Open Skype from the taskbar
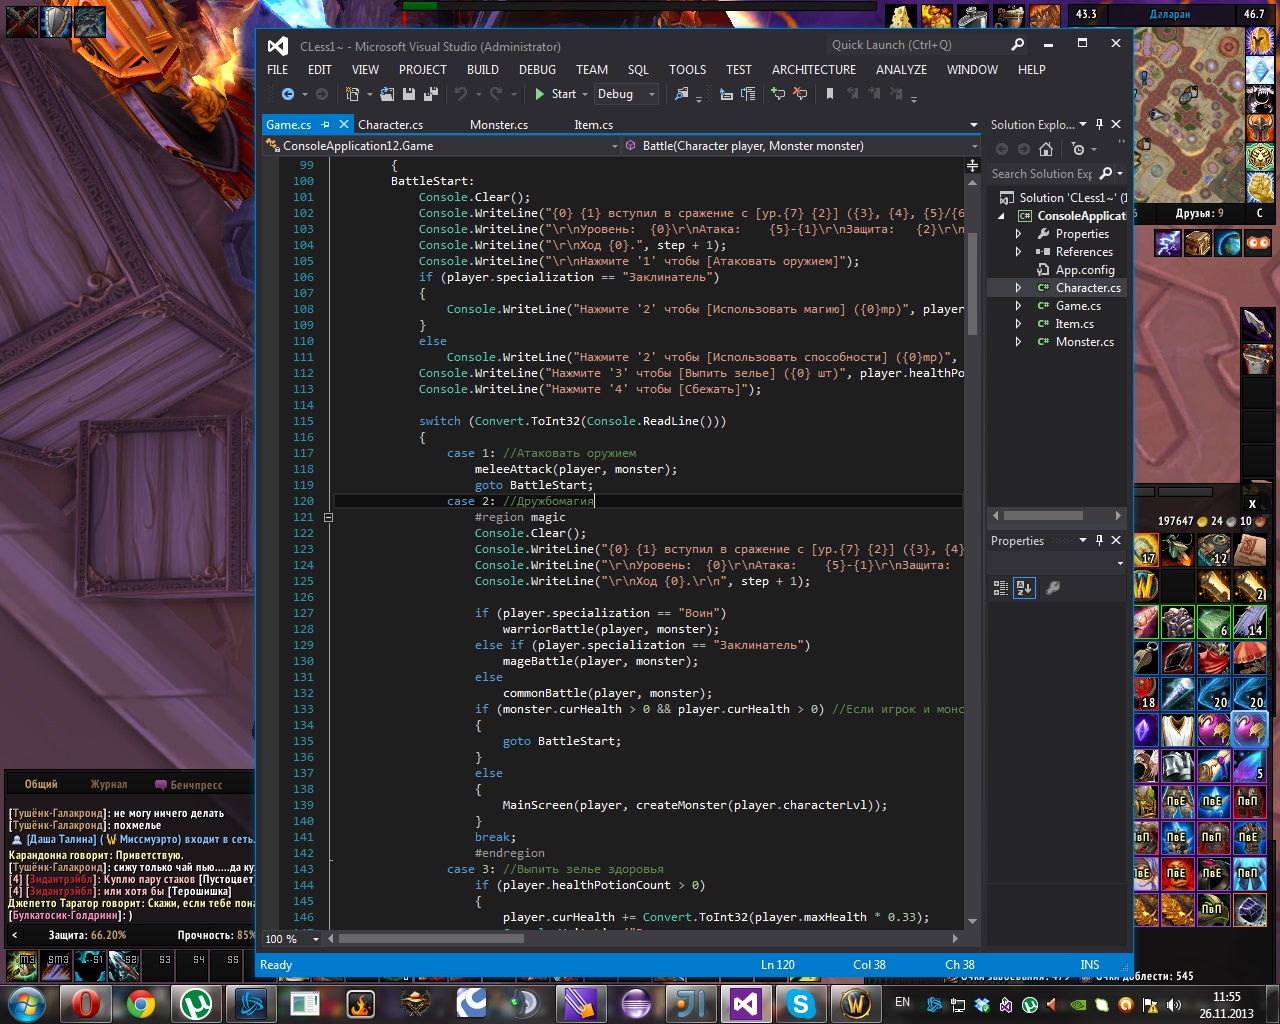Image resolution: width=1280 pixels, height=1024 pixels. (800, 1003)
